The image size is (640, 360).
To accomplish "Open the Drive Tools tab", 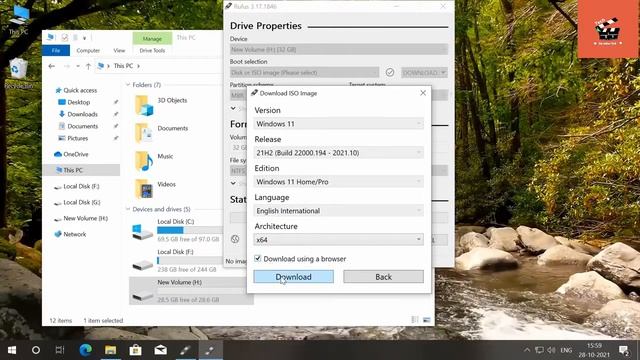I will point(152,50).
